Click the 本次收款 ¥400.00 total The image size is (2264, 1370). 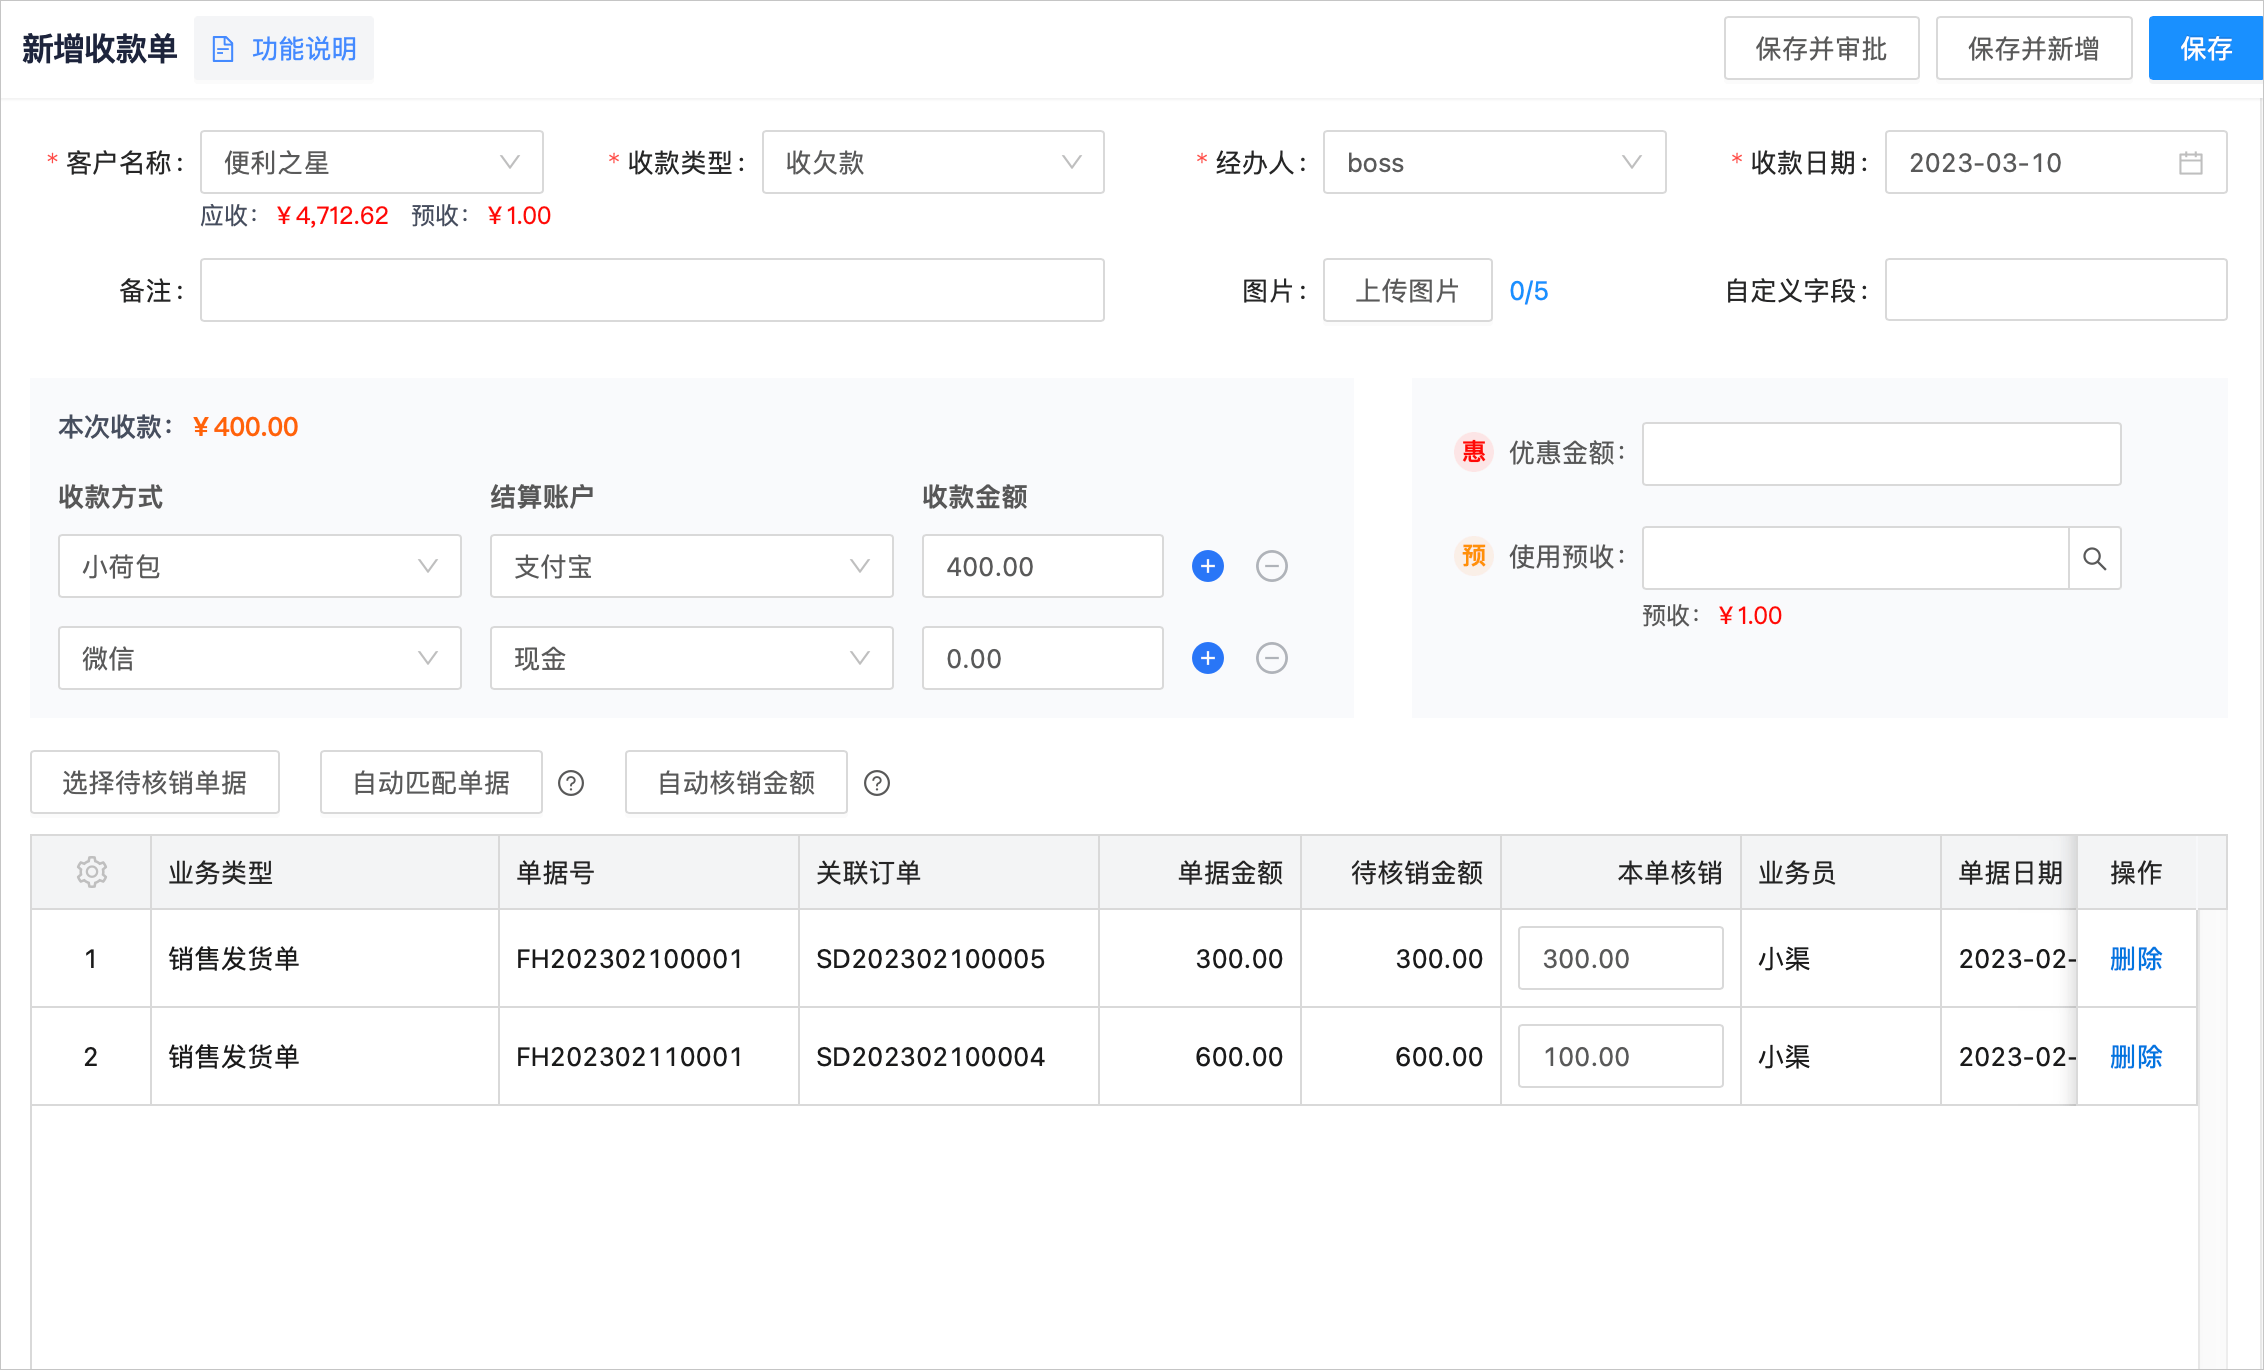pos(245,427)
